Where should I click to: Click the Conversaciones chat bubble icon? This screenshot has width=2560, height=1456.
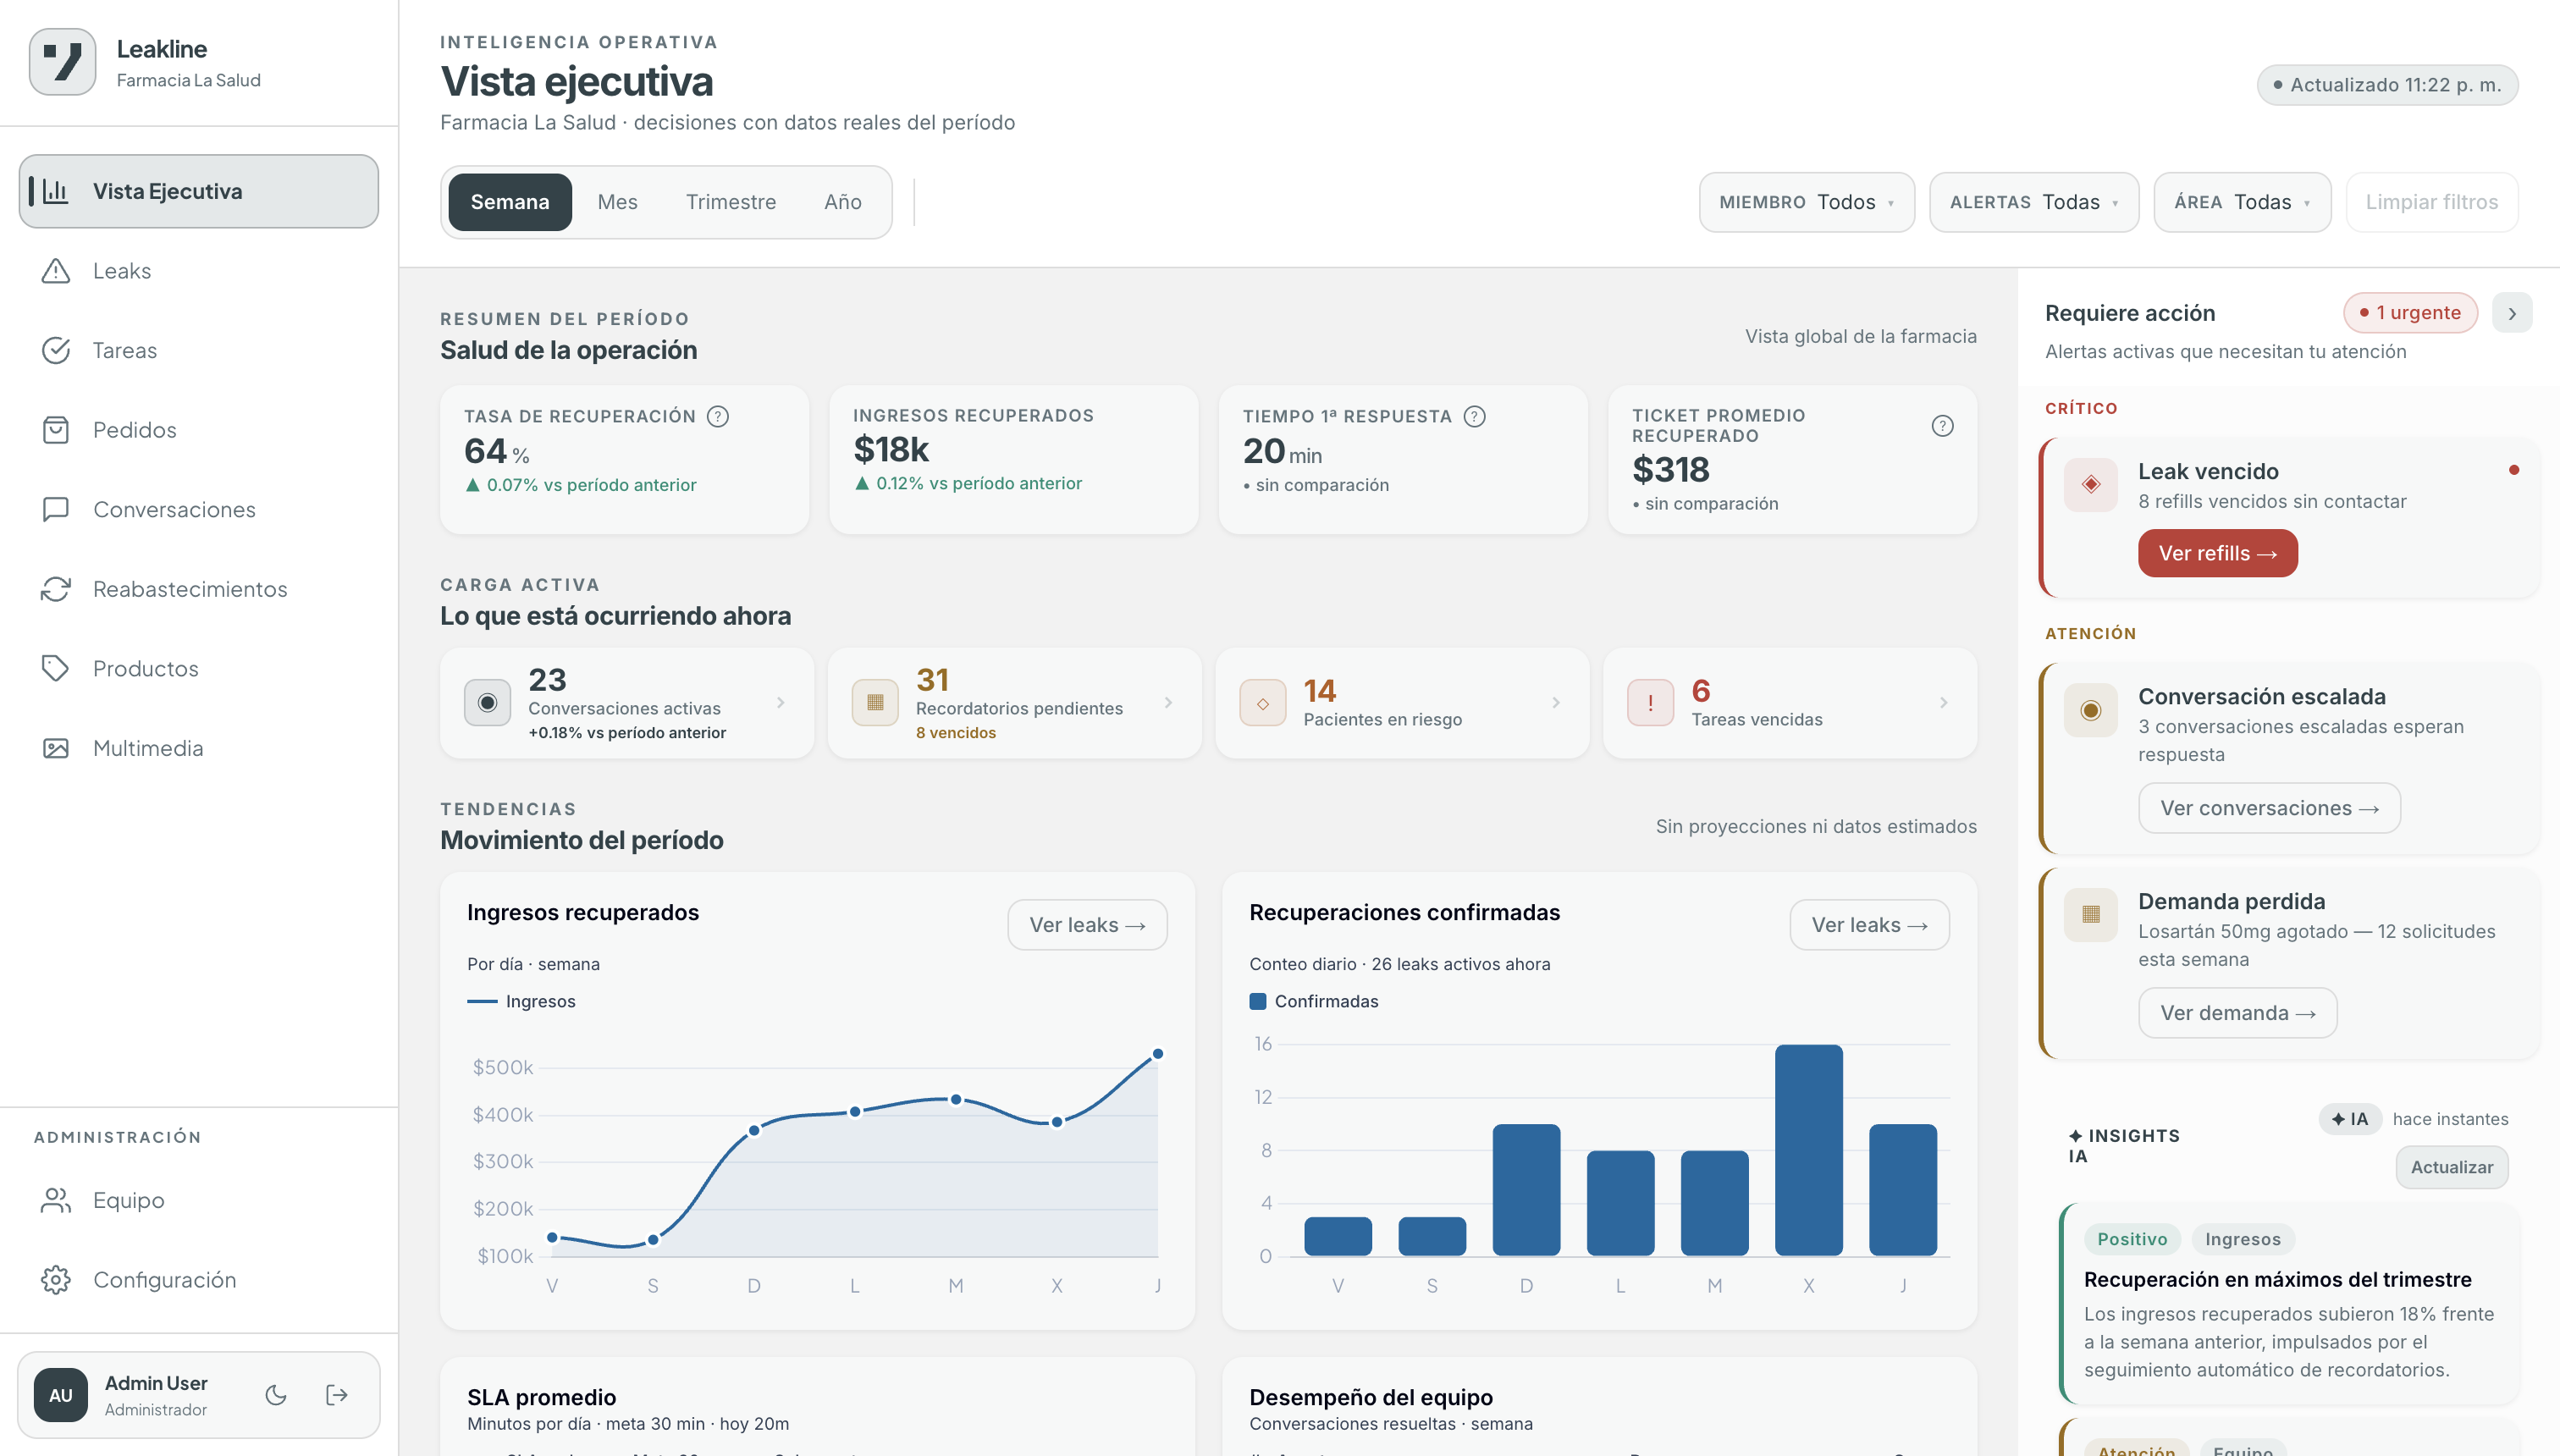(x=56, y=509)
